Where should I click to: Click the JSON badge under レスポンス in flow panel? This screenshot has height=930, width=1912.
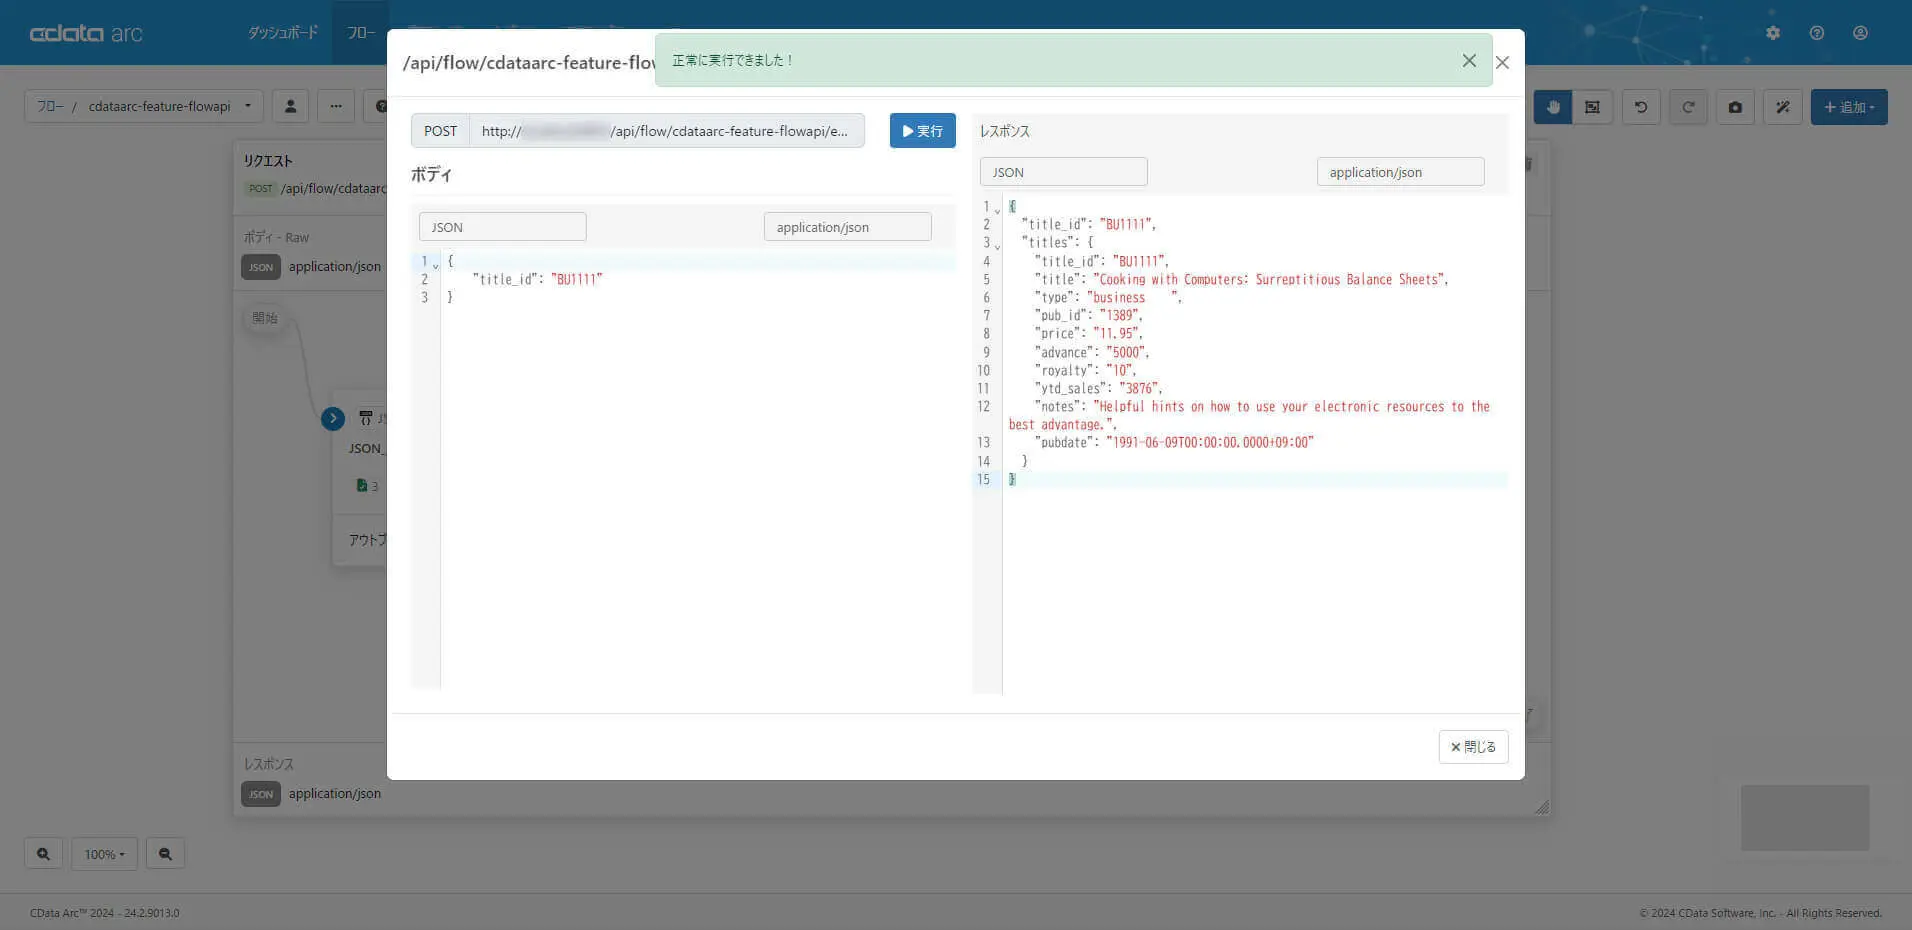[x=261, y=794]
